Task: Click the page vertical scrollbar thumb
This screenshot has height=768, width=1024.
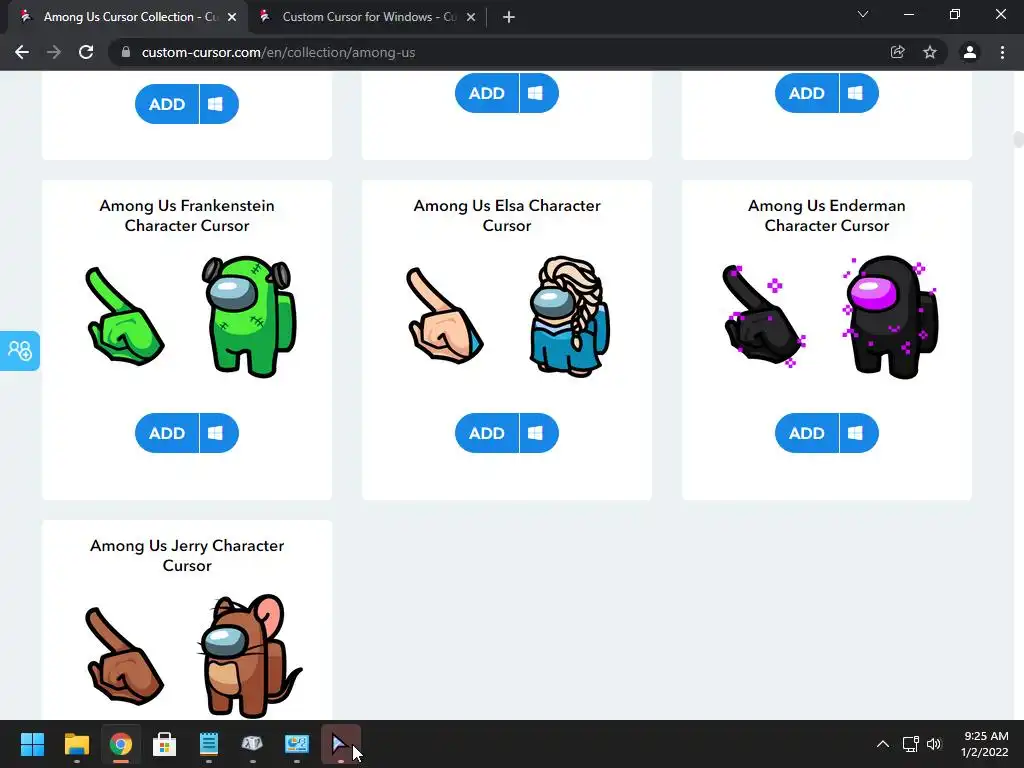Action: click(x=1018, y=139)
